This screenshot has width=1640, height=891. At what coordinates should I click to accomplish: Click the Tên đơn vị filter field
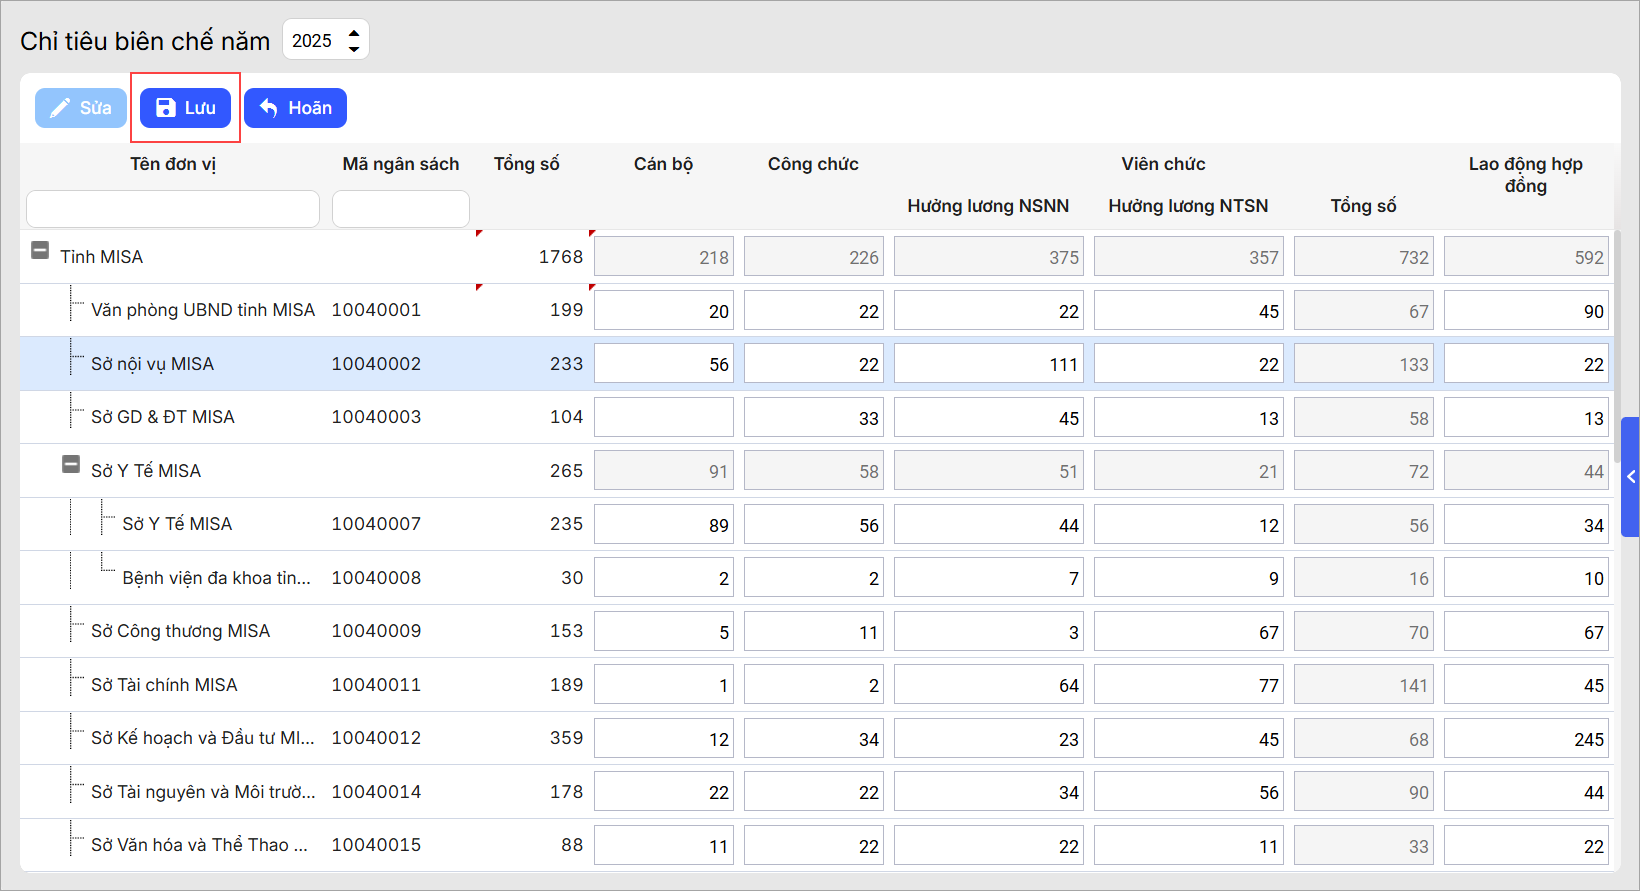tap(173, 209)
